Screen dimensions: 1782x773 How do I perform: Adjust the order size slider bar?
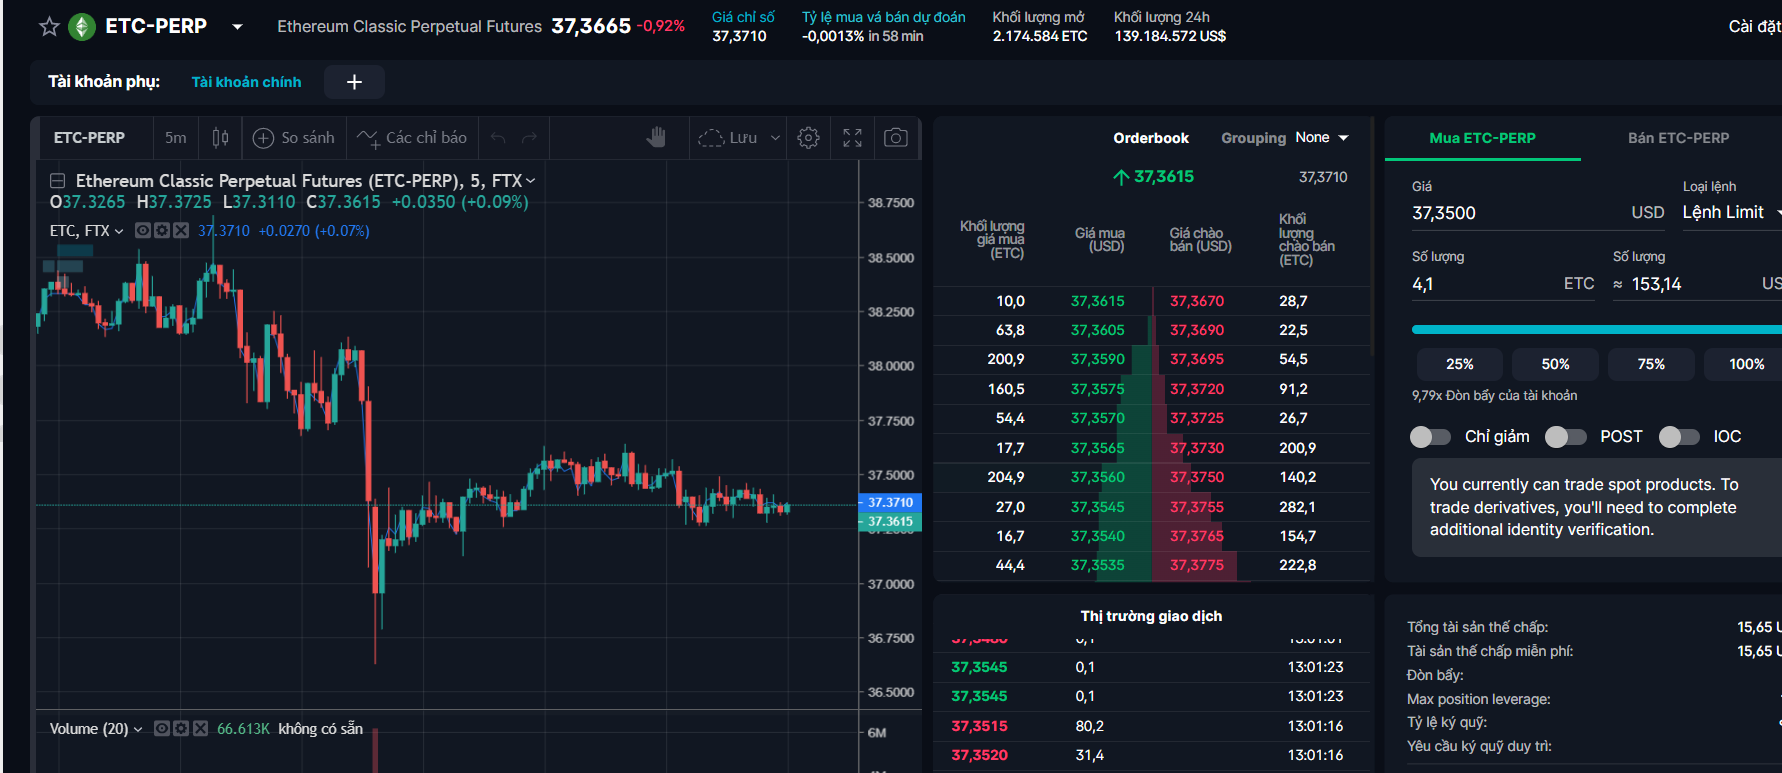point(1596,329)
